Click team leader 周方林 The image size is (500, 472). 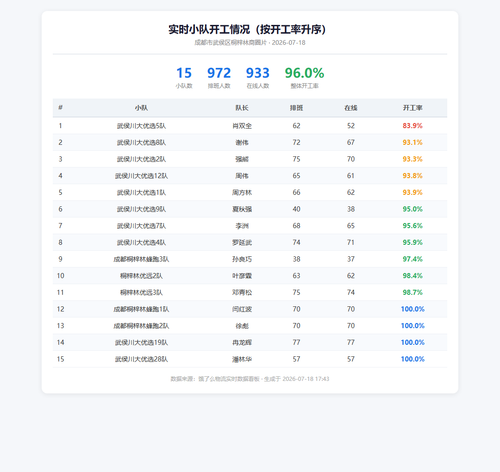pyautogui.click(x=242, y=192)
